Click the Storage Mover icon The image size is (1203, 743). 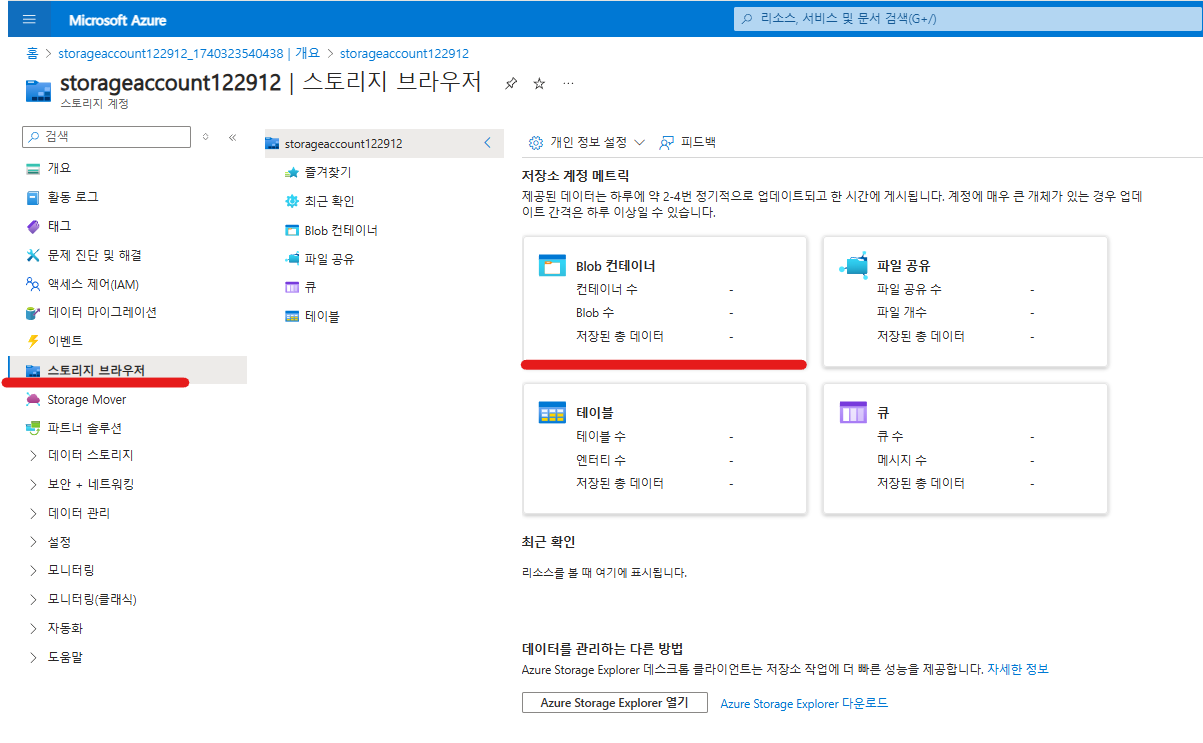34,399
